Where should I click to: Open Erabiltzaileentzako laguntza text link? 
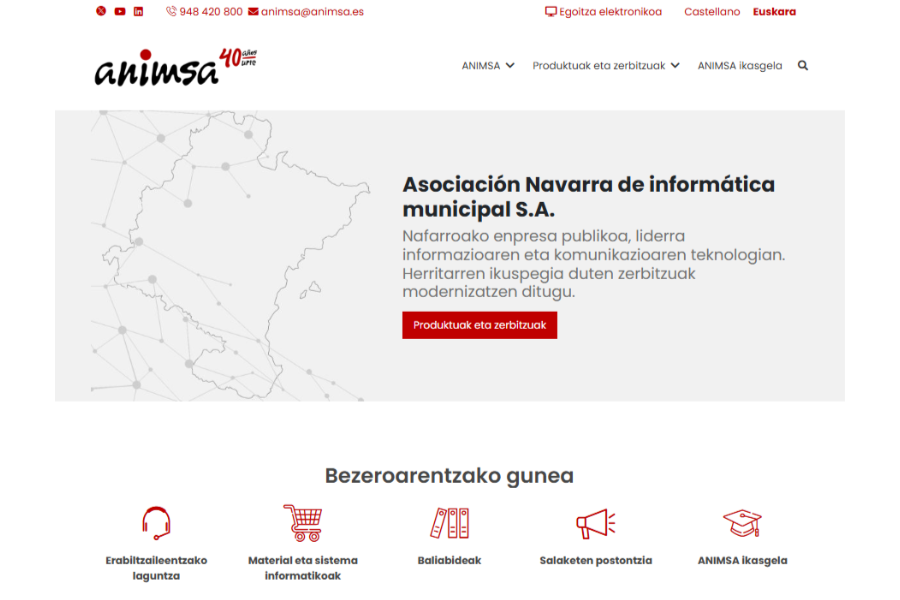click(156, 568)
